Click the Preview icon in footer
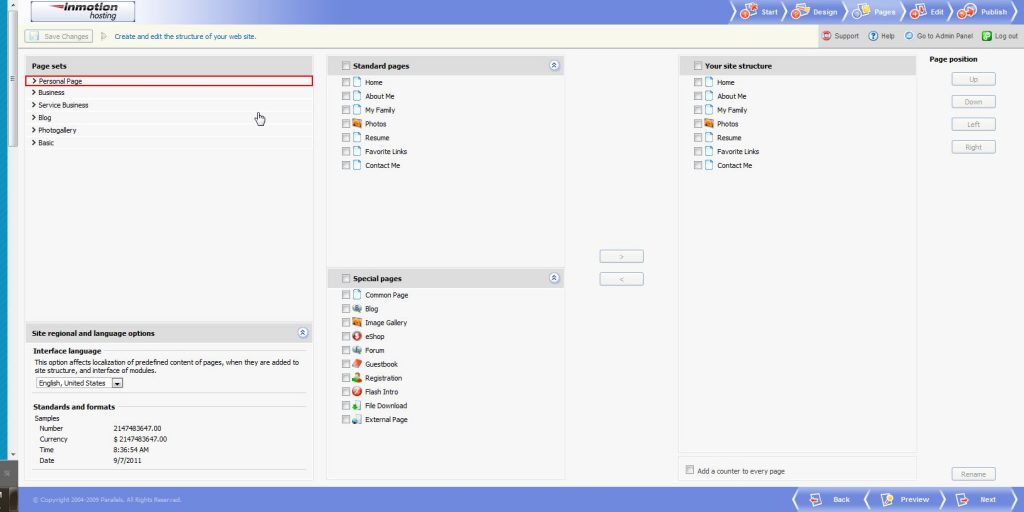1024x512 pixels. point(888,500)
